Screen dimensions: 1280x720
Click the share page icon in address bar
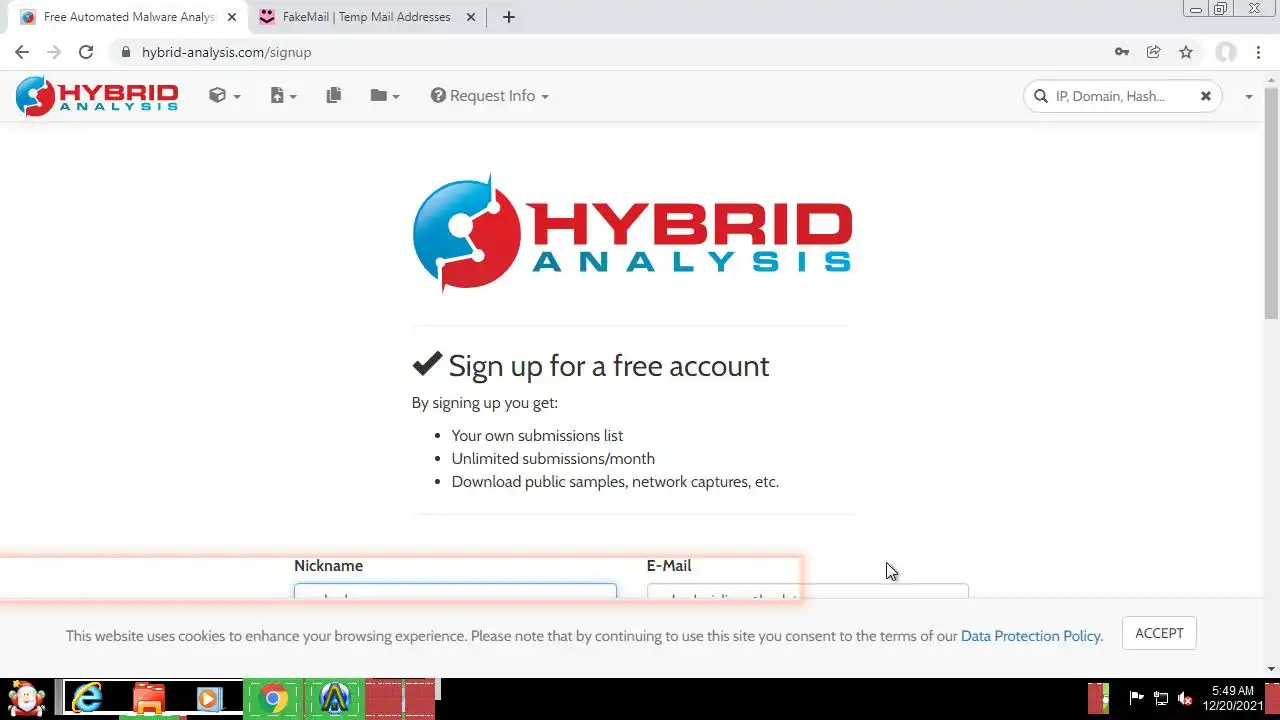tap(1154, 52)
